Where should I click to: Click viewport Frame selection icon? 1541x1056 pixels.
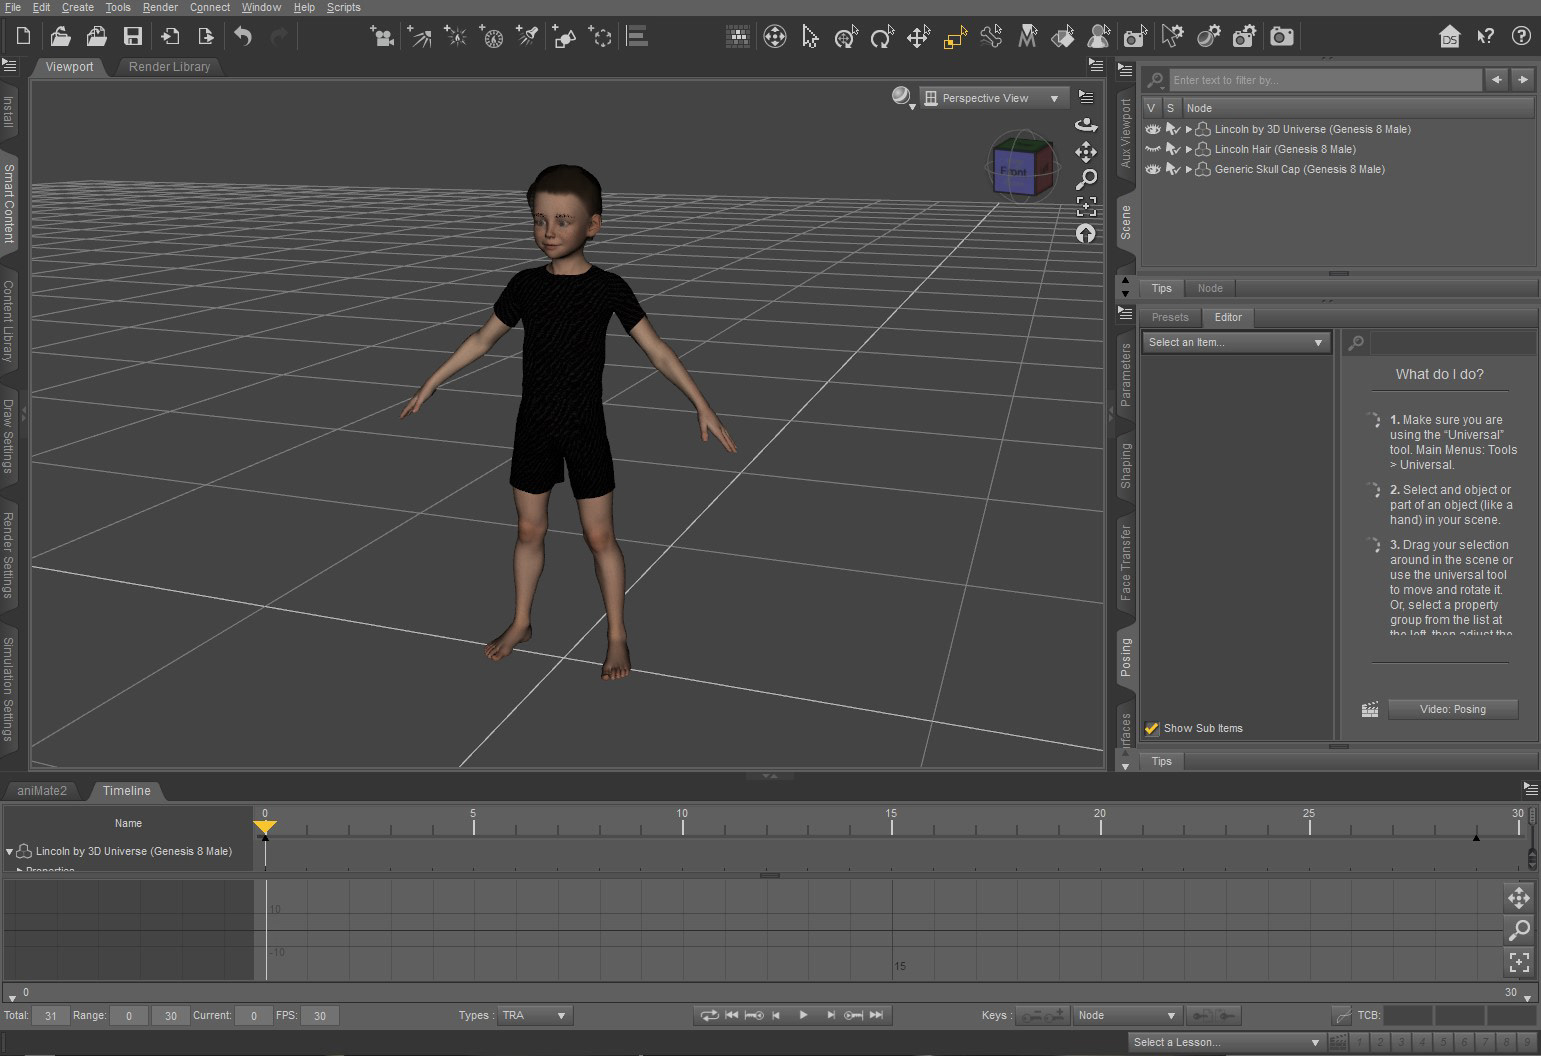tap(1086, 206)
